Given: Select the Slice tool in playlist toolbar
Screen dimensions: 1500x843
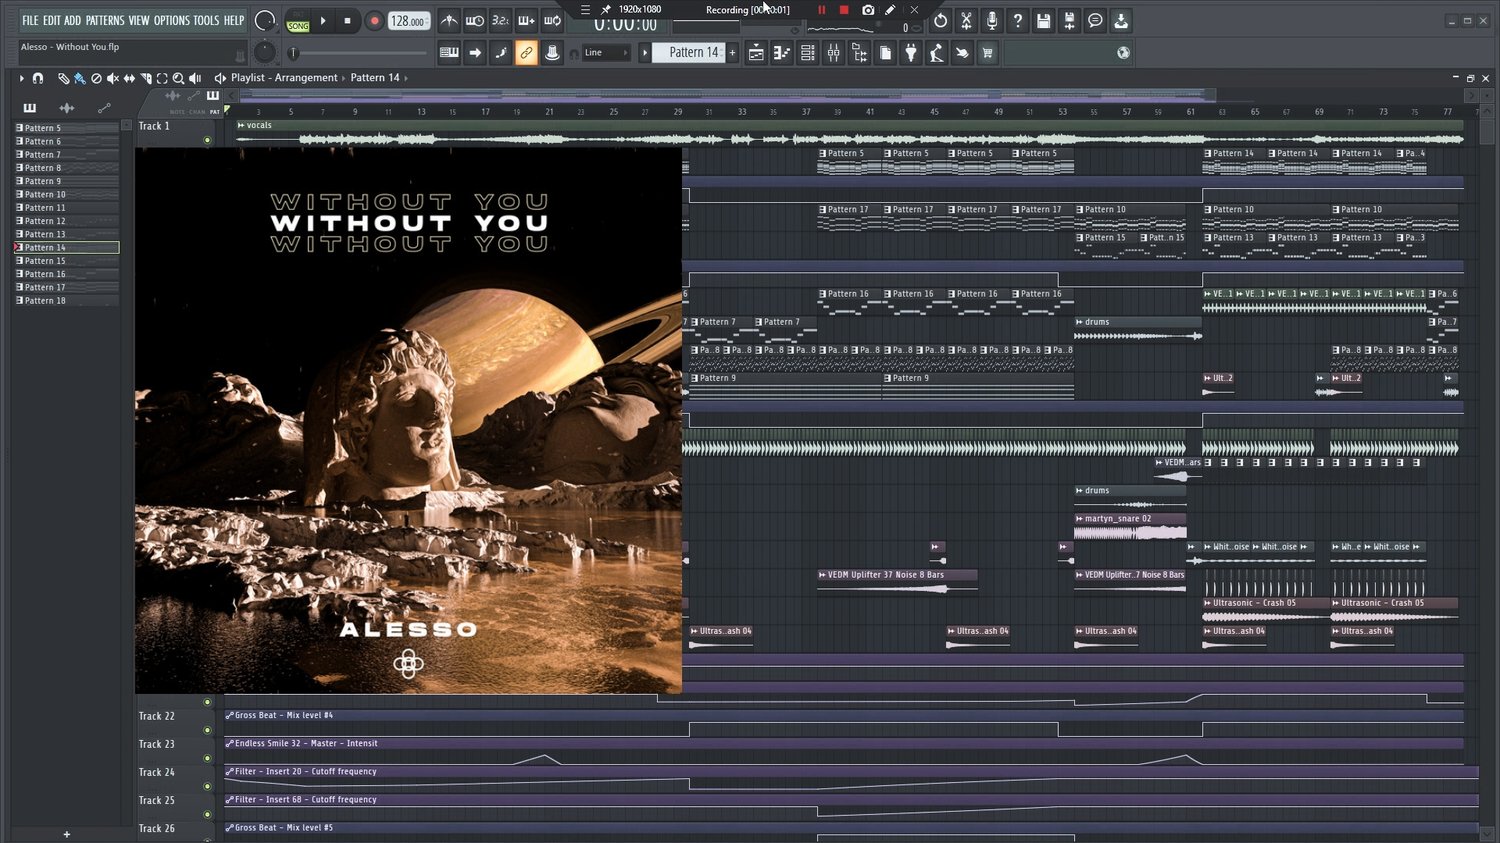Looking at the screenshot, I should (x=146, y=78).
